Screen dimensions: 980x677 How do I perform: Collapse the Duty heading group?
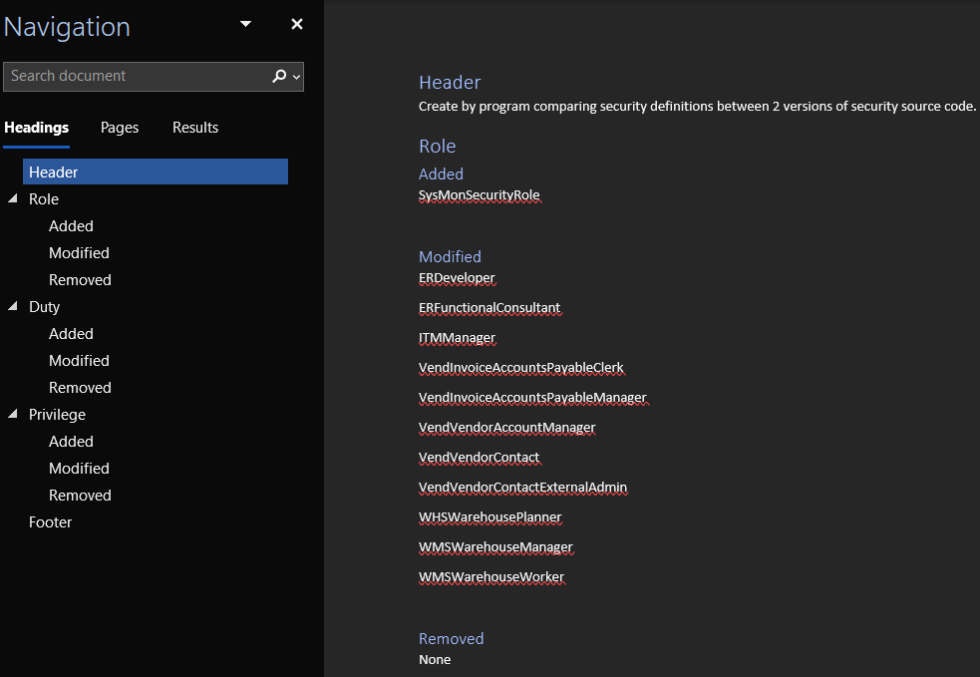[12, 306]
